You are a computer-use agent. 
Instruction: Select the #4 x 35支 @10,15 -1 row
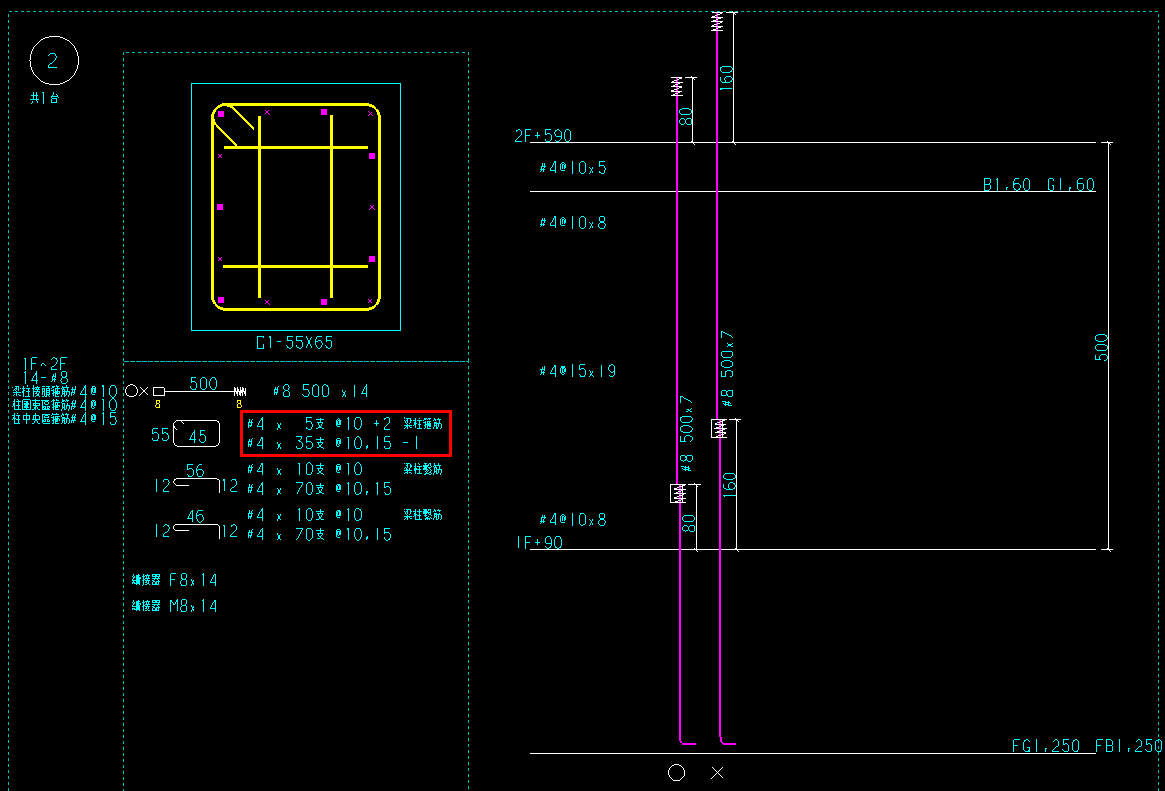(x=334, y=443)
